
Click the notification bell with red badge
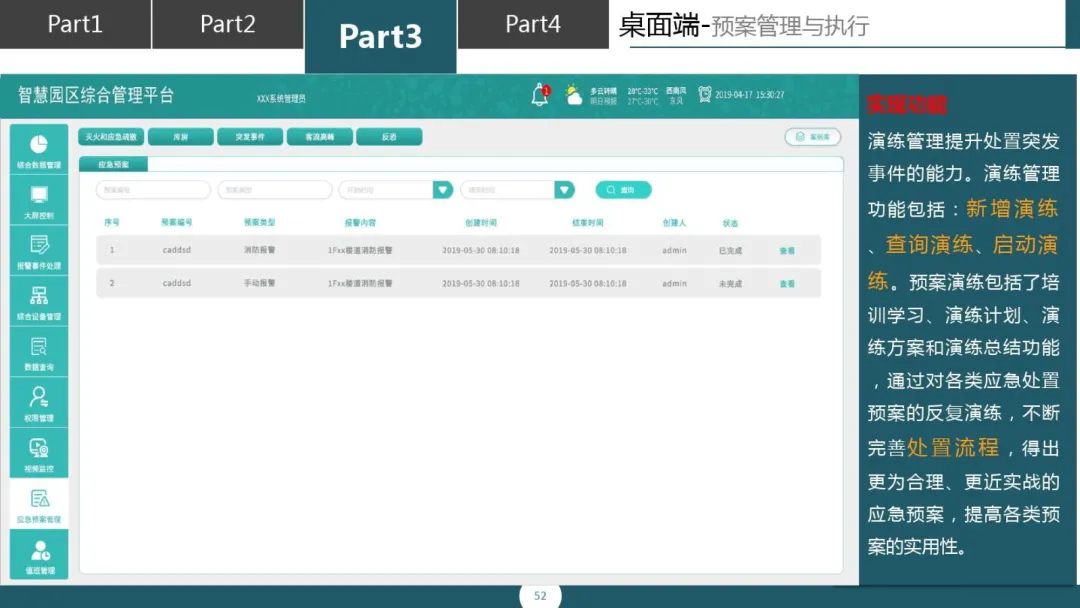pyautogui.click(x=541, y=95)
